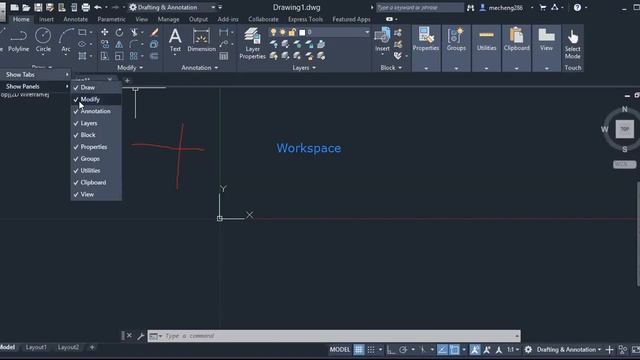Click the Insert block icon
The width and height of the screenshot is (640, 360).
click(x=382, y=40)
